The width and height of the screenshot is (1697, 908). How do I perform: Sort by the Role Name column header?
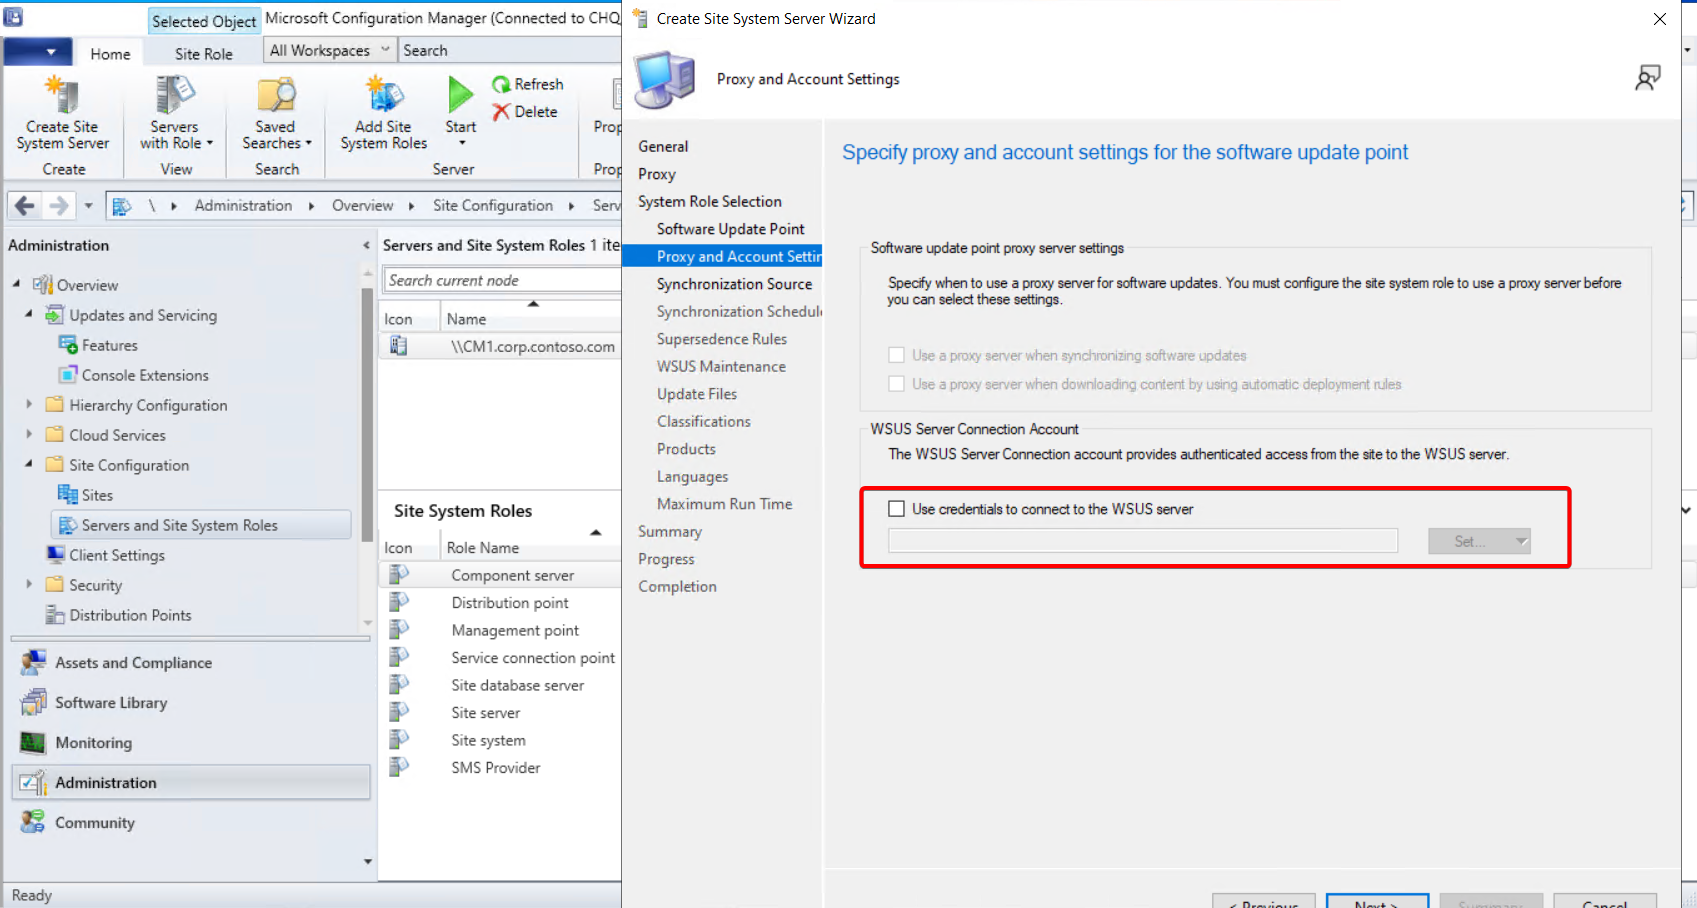pos(529,548)
